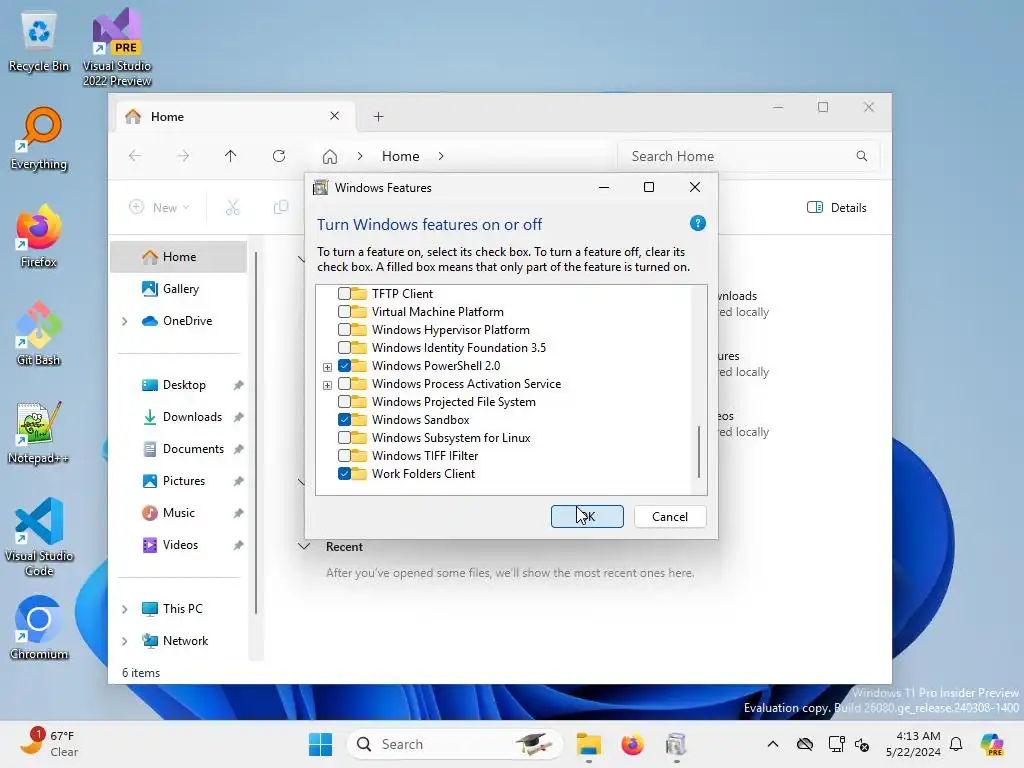The image size is (1024, 768).
Task: Select Home in File Explorer sidebar
Action: (178, 257)
